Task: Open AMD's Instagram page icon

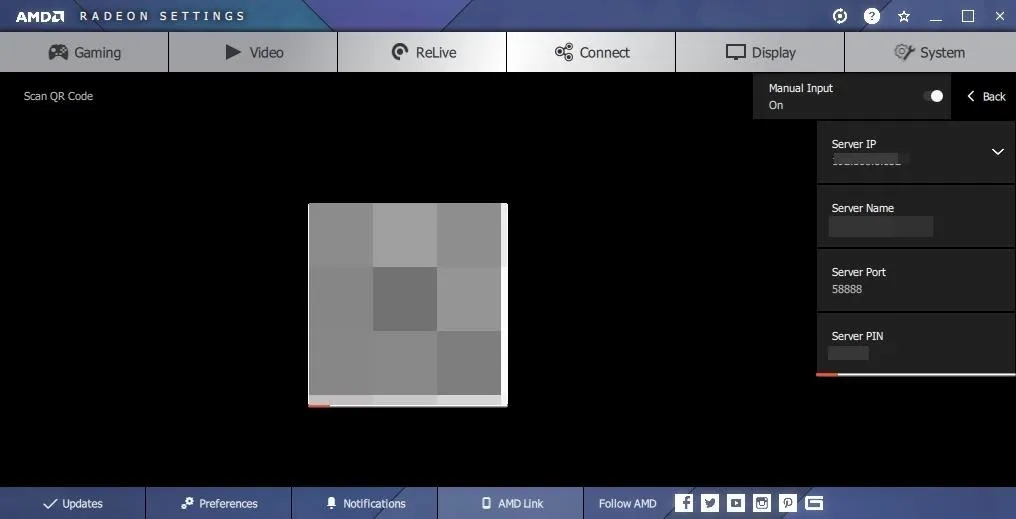Action: click(x=762, y=503)
